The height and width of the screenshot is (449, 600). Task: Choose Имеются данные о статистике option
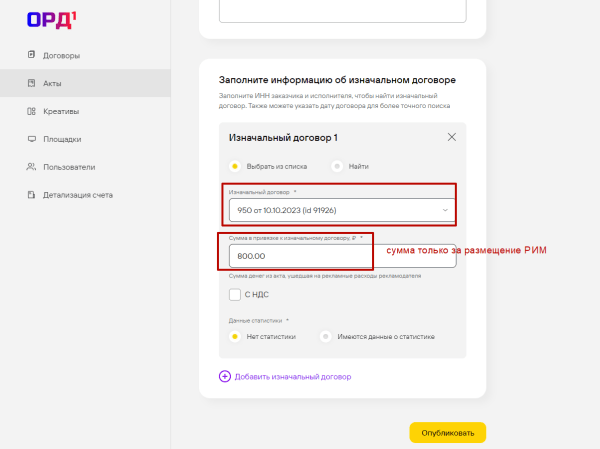coord(326,337)
